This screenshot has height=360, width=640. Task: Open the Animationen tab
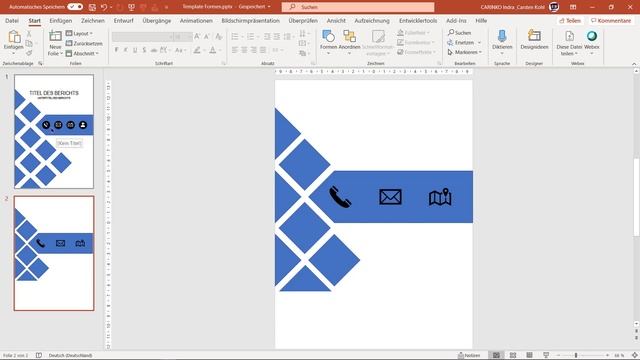[196, 20]
